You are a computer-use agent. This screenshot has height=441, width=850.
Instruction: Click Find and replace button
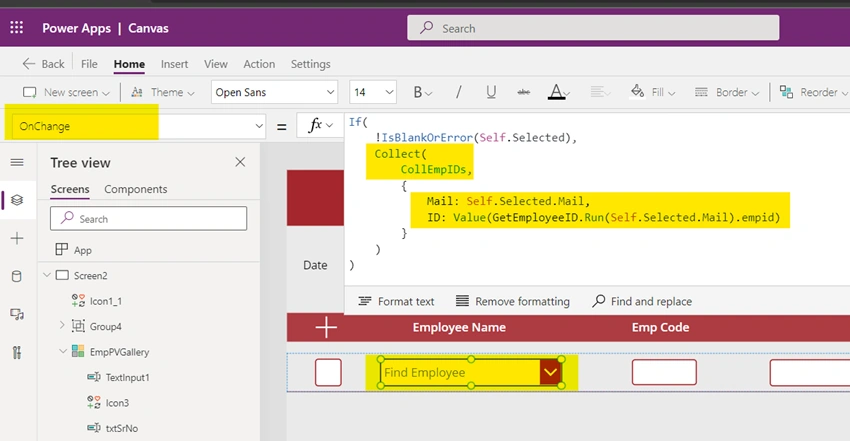(642, 301)
